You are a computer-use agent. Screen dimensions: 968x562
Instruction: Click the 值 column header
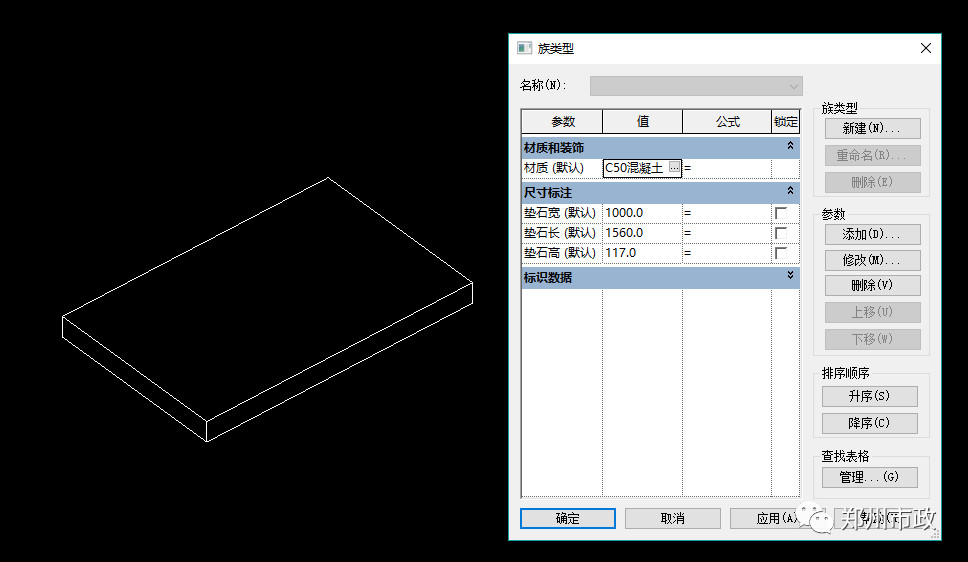[x=643, y=122]
